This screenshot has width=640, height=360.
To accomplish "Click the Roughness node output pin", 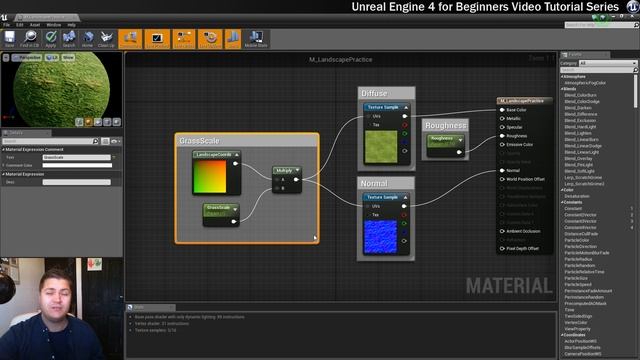I will coord(459,152).
